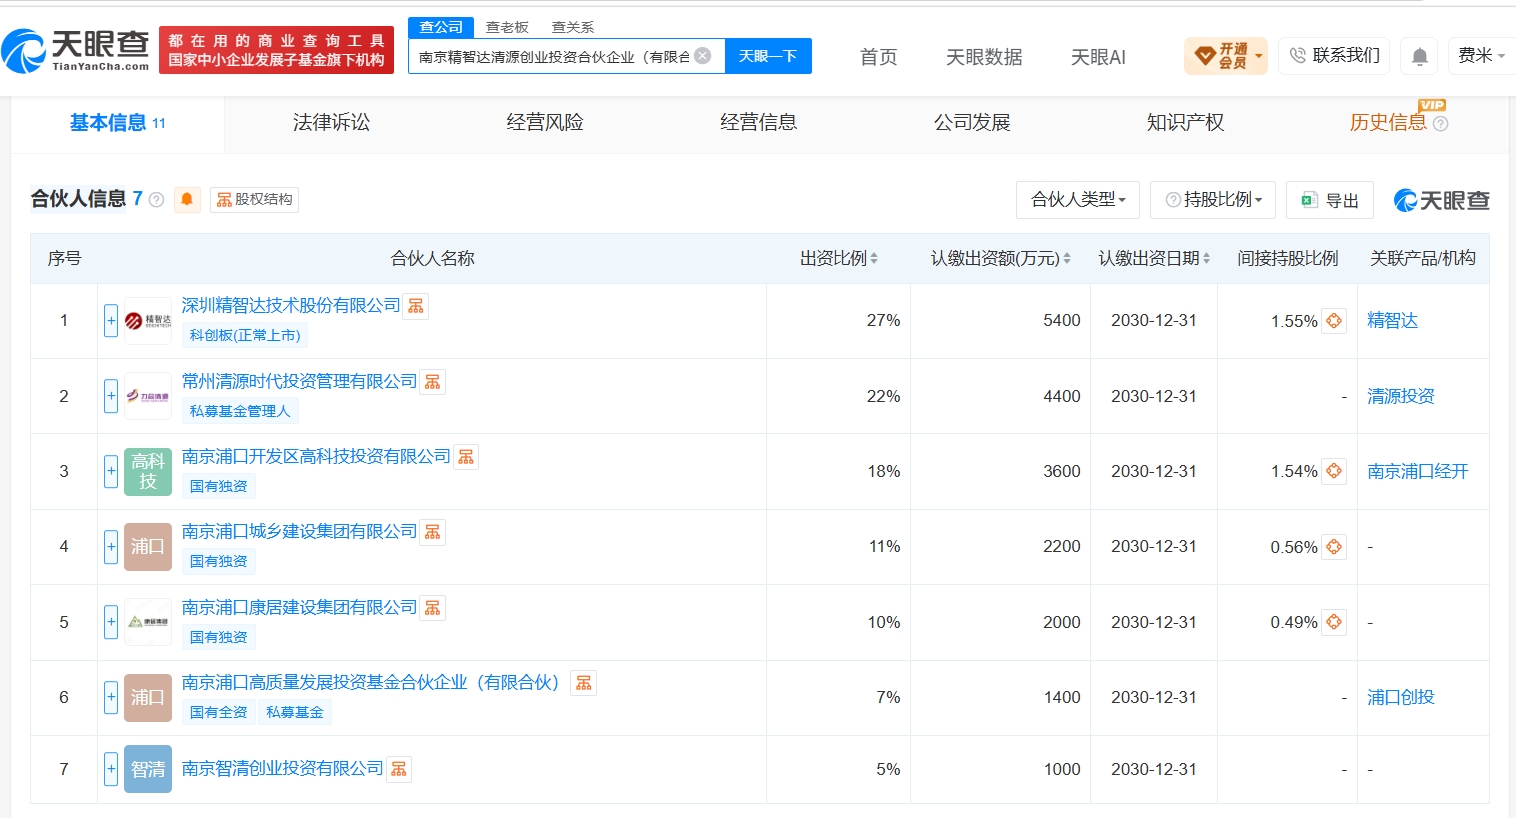Expand row 5 南京浦口康居建设 details

[111, 622]
